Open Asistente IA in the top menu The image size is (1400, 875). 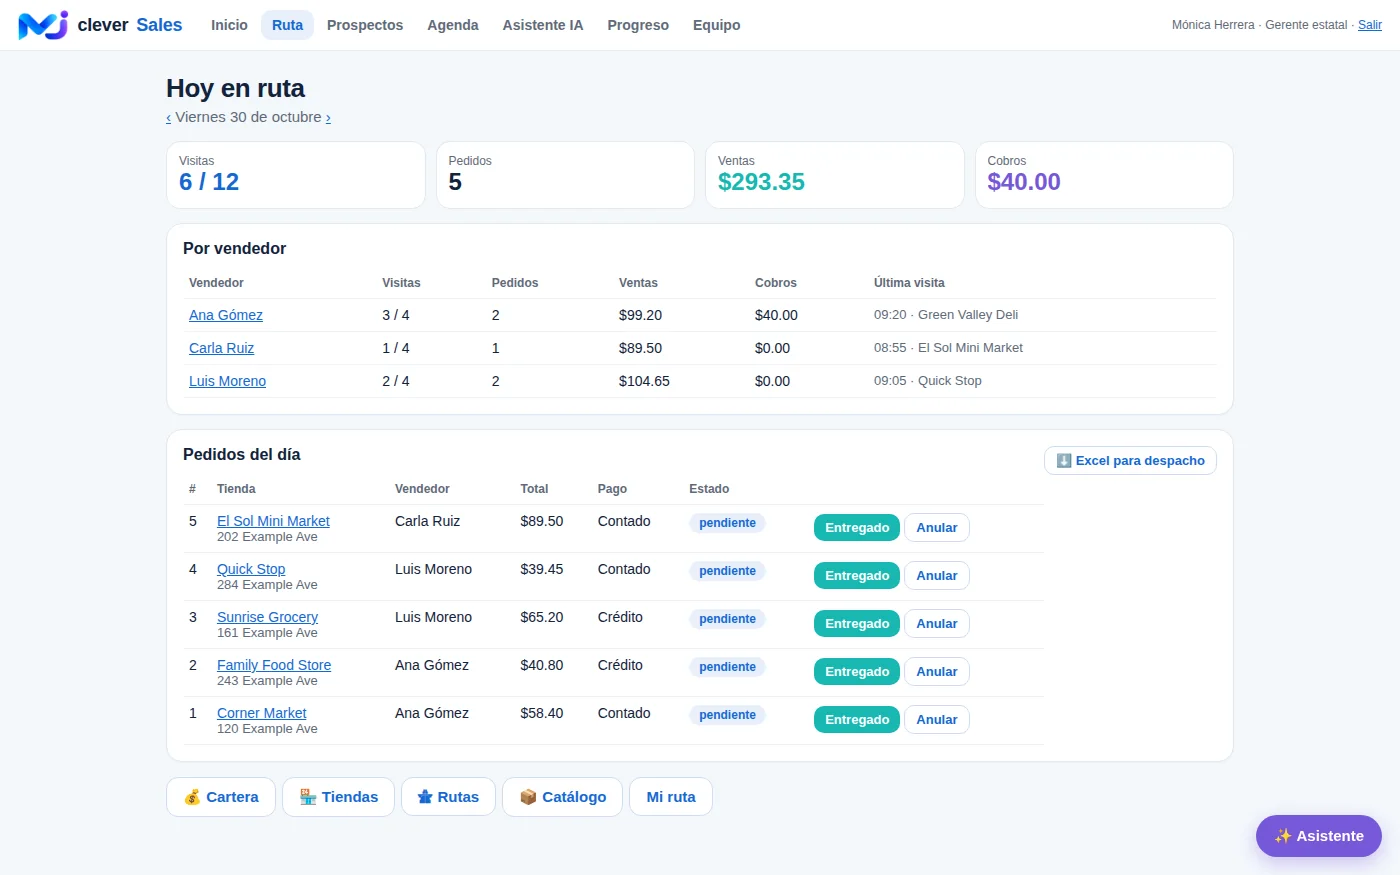[543, 25]
